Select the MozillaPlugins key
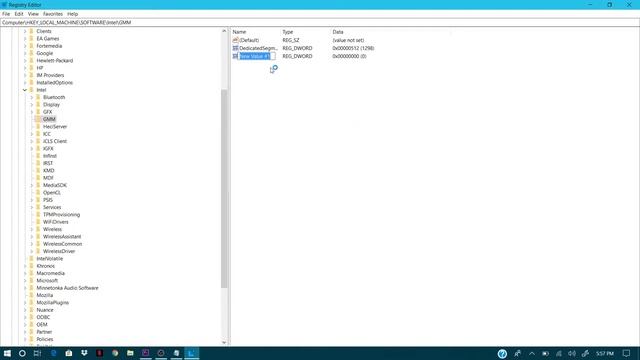 tap(53, 302)
